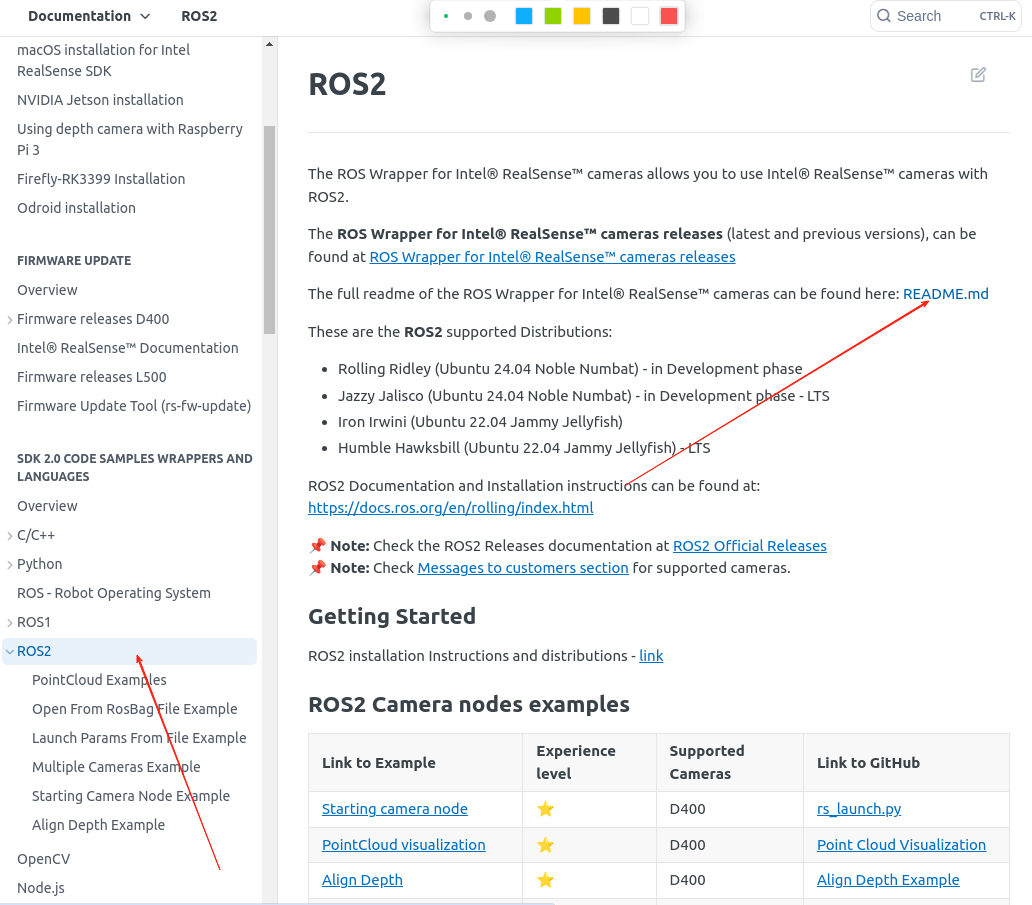The height and width of the screenshot is (905, 1032).
Task: Click the search magnifier icon
Action: click(884, 16)
